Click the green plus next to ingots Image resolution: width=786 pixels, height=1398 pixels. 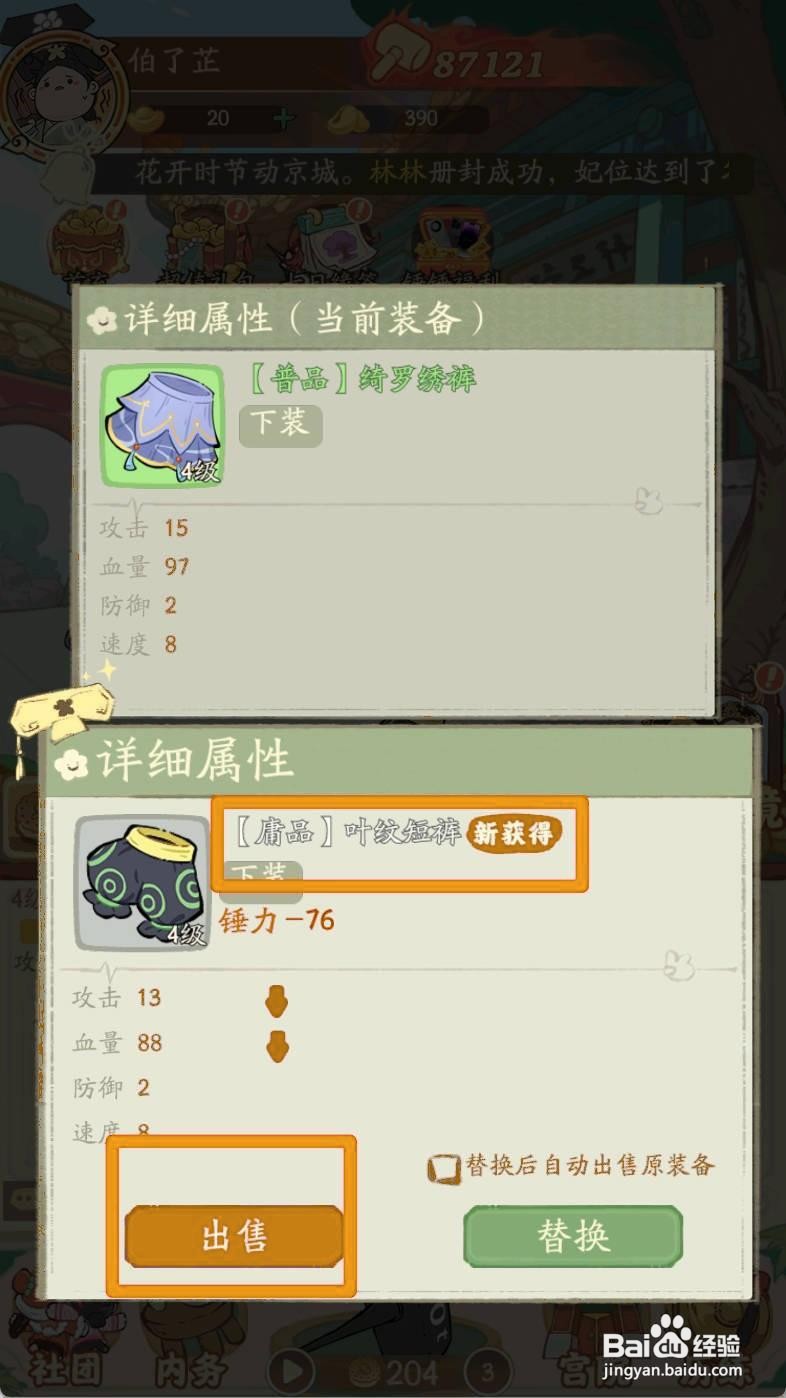(284, 118)
